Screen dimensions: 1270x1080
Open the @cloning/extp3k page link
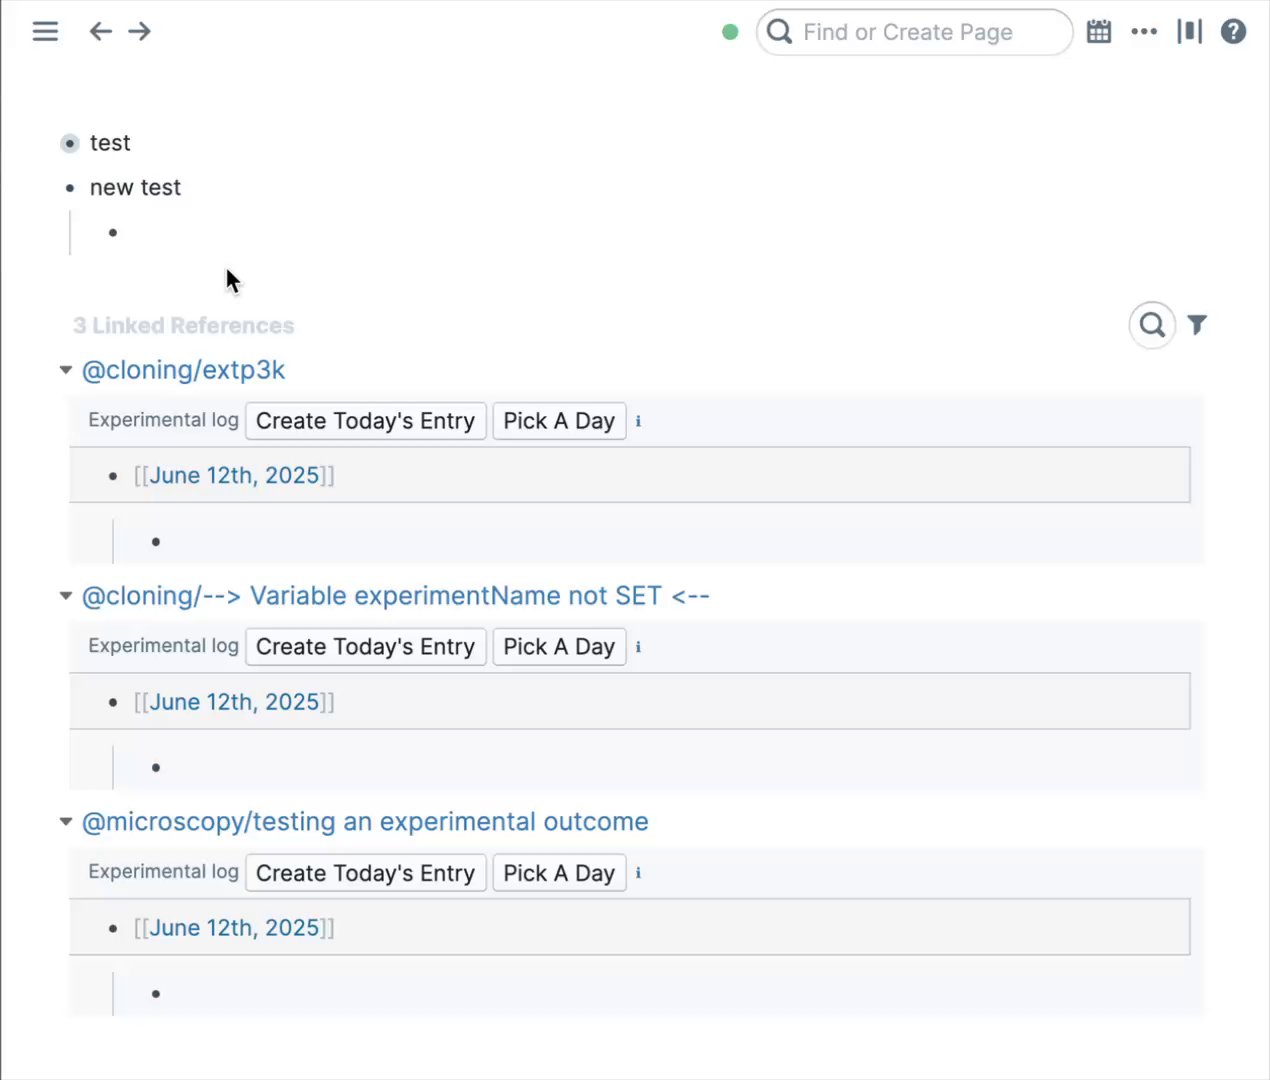click(183, 370)
